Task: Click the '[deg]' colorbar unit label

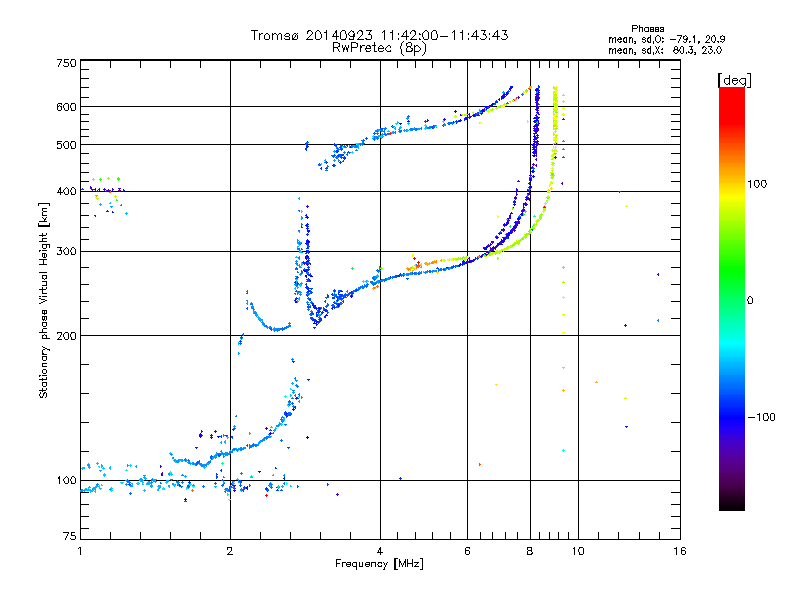Action: (x=734, y=80)
